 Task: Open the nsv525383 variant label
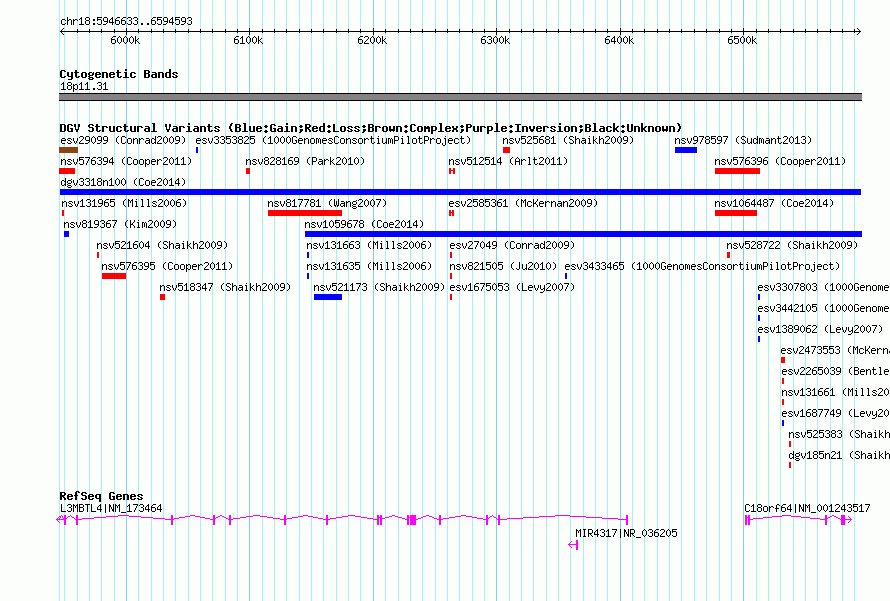(839, 434)
